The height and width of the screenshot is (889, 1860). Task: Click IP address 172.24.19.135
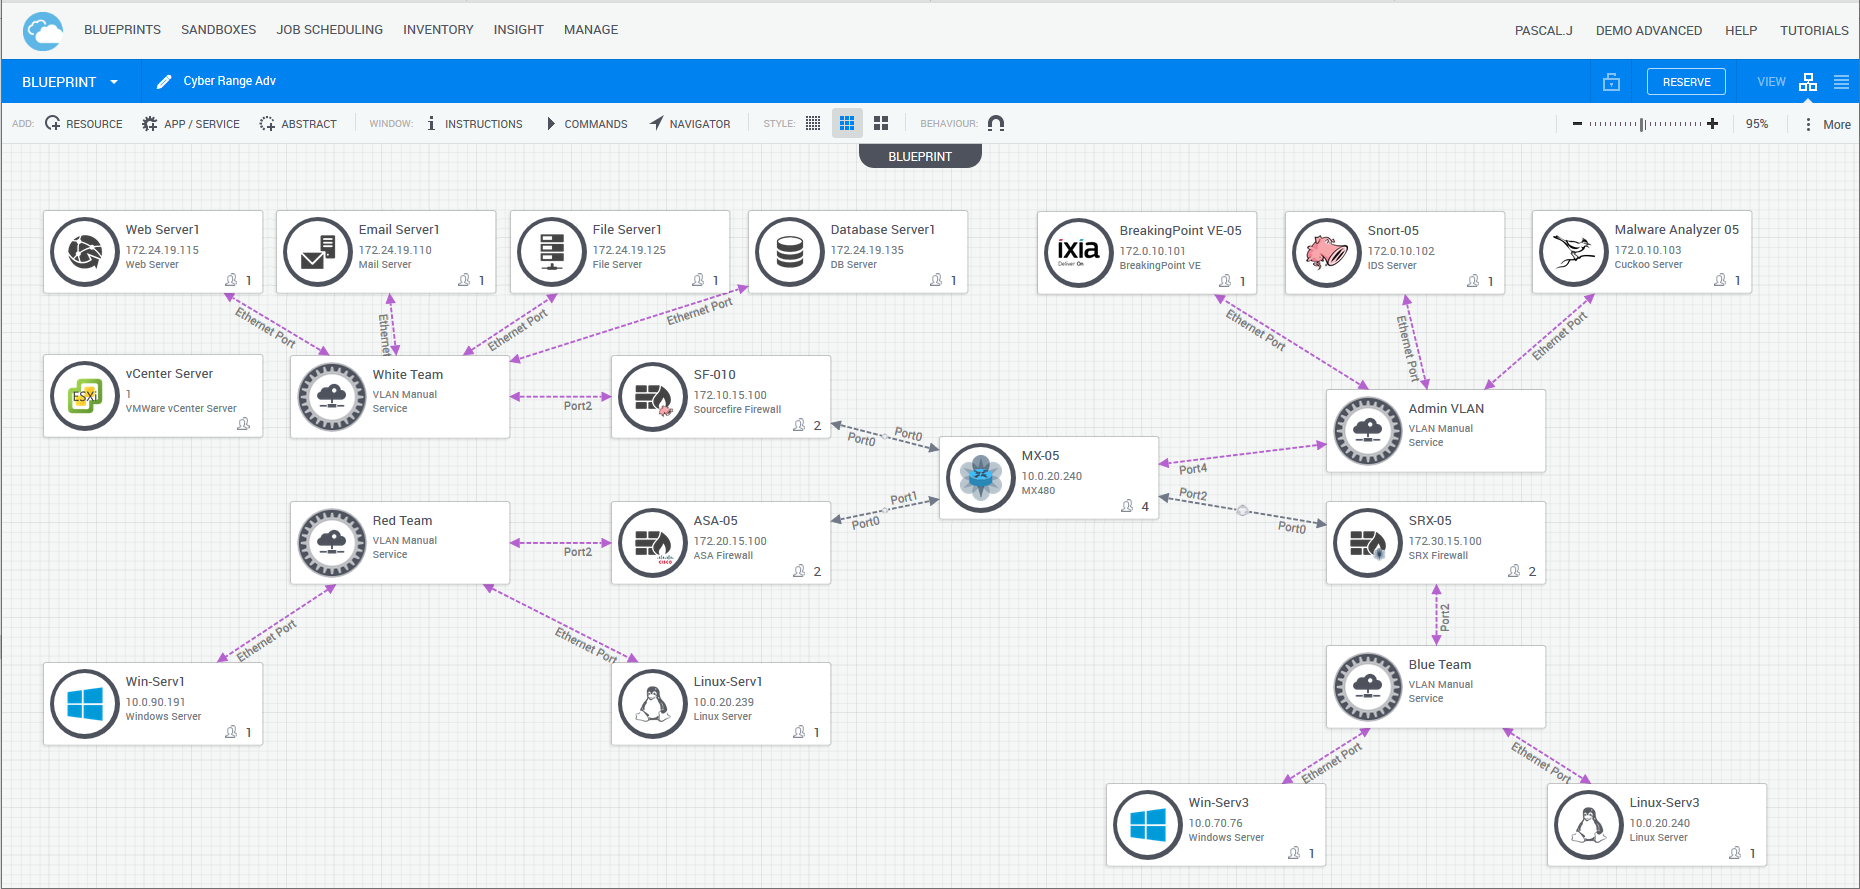(867, 250)
